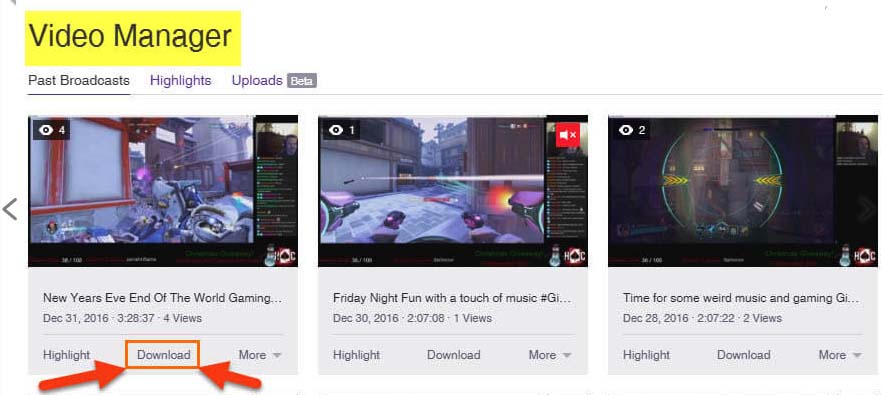Open title New Years Eve End Of The World Gaming
The image size is (883, 395).
[162, 298]
